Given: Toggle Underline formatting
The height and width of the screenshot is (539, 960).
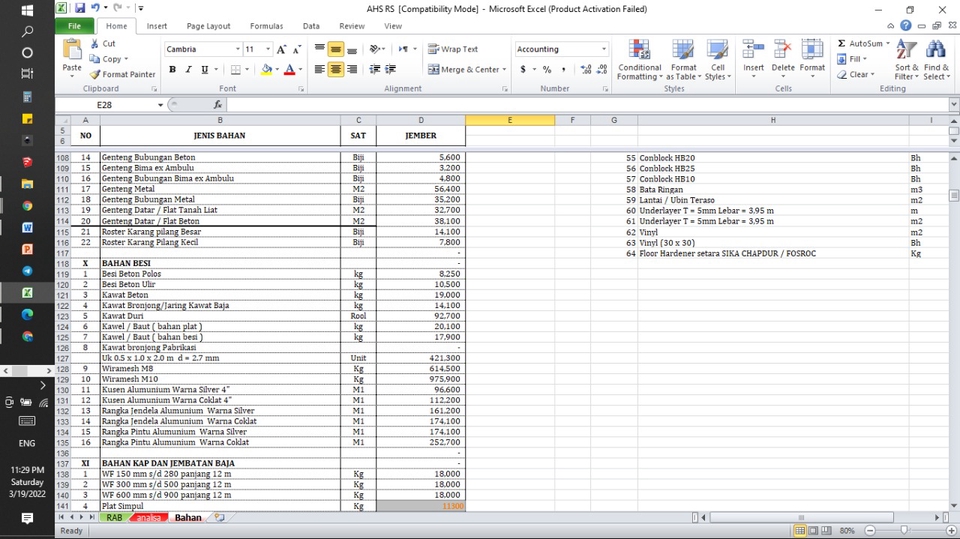Looking at the screenshot, I should (x=204, y=70).
